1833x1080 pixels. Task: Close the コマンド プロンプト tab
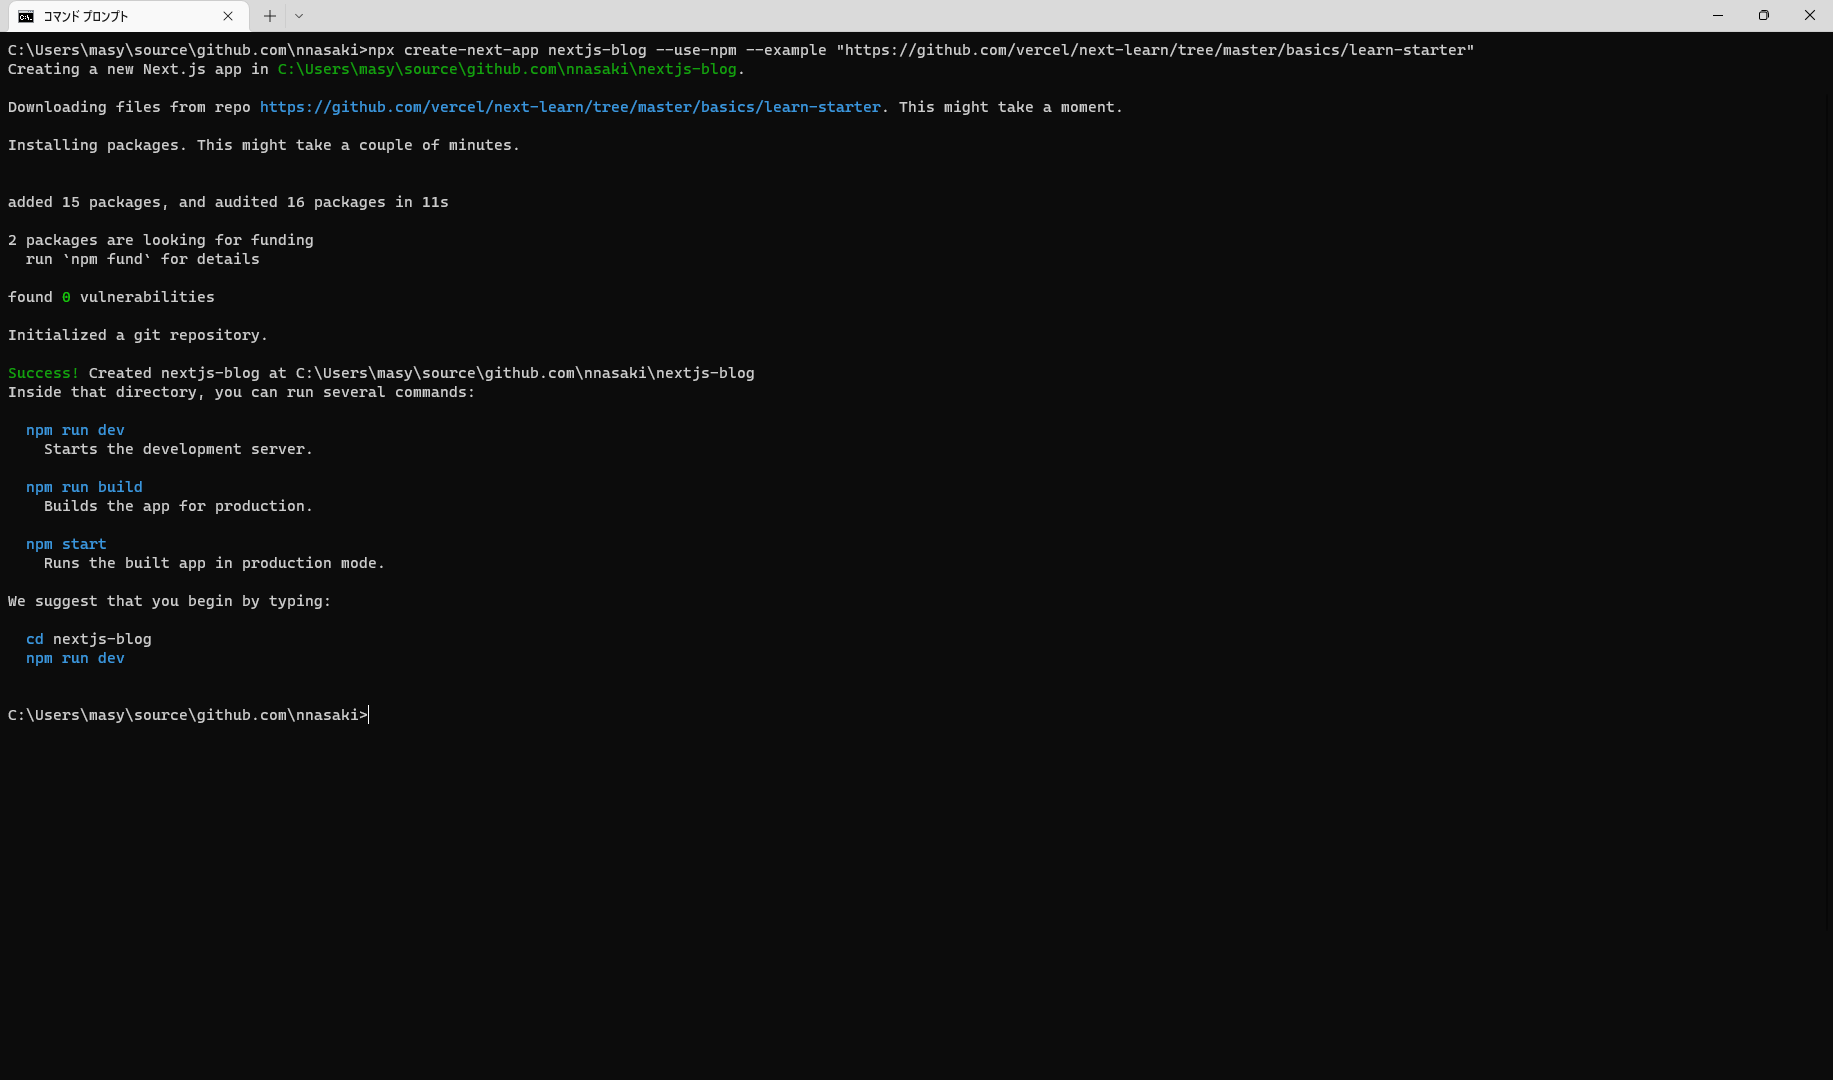[x=228, y=16]
